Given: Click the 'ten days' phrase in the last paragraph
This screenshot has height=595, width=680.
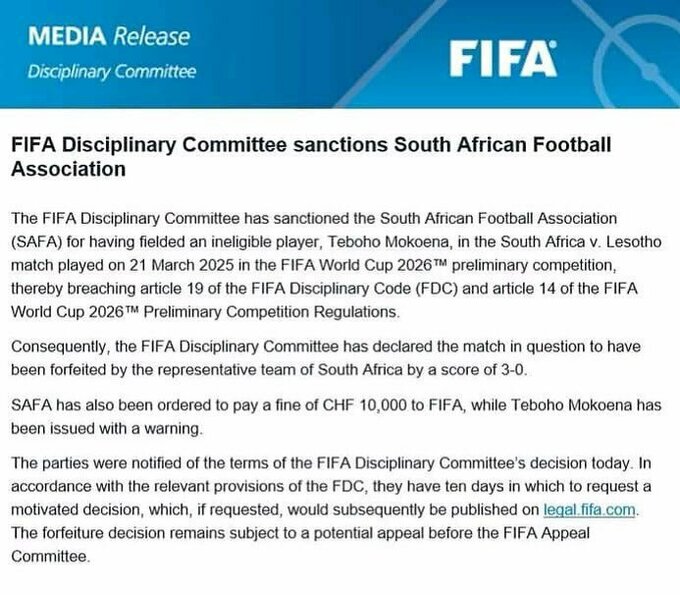Looking at the screenshot, I should pyautogui.click(x=441, y=487).
